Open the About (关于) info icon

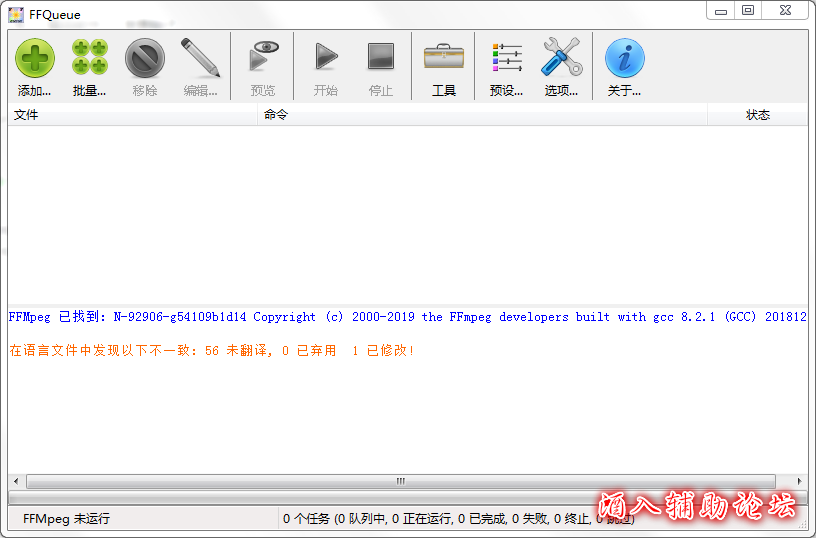624,58
